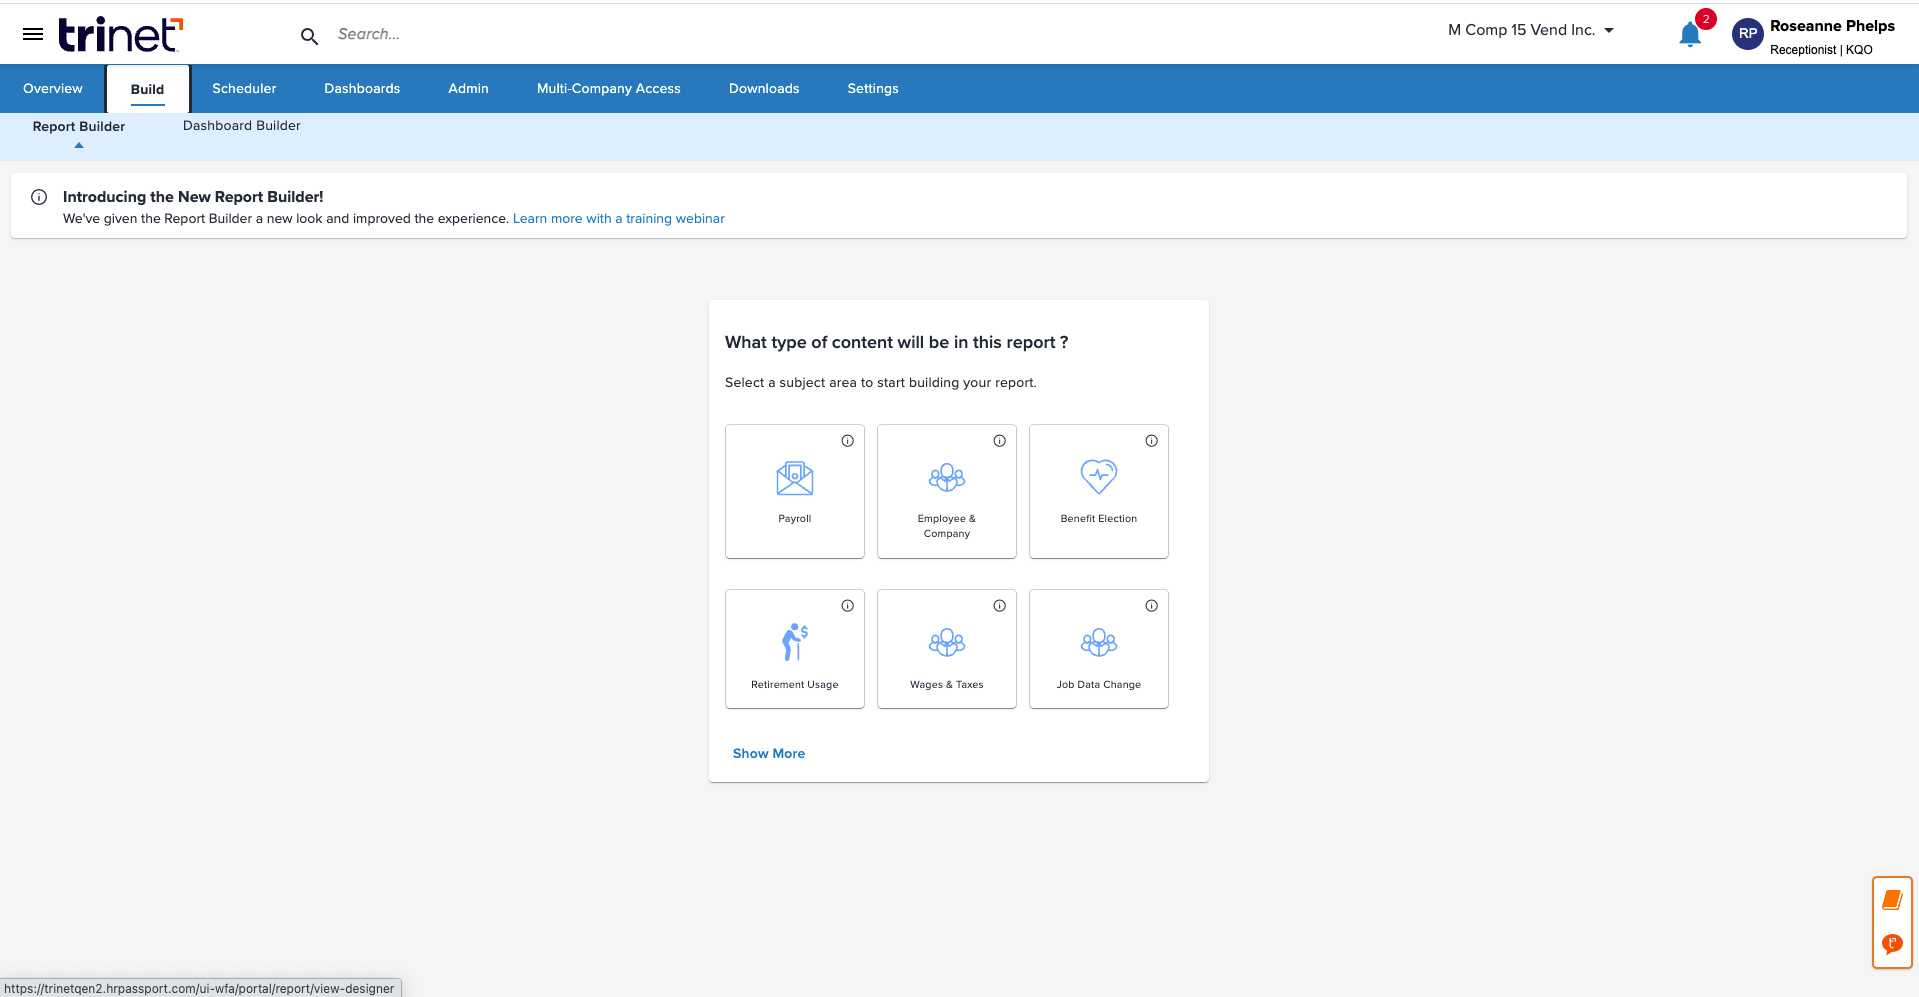Show the info tooltip on Benefit Election

click(1151, 440)
